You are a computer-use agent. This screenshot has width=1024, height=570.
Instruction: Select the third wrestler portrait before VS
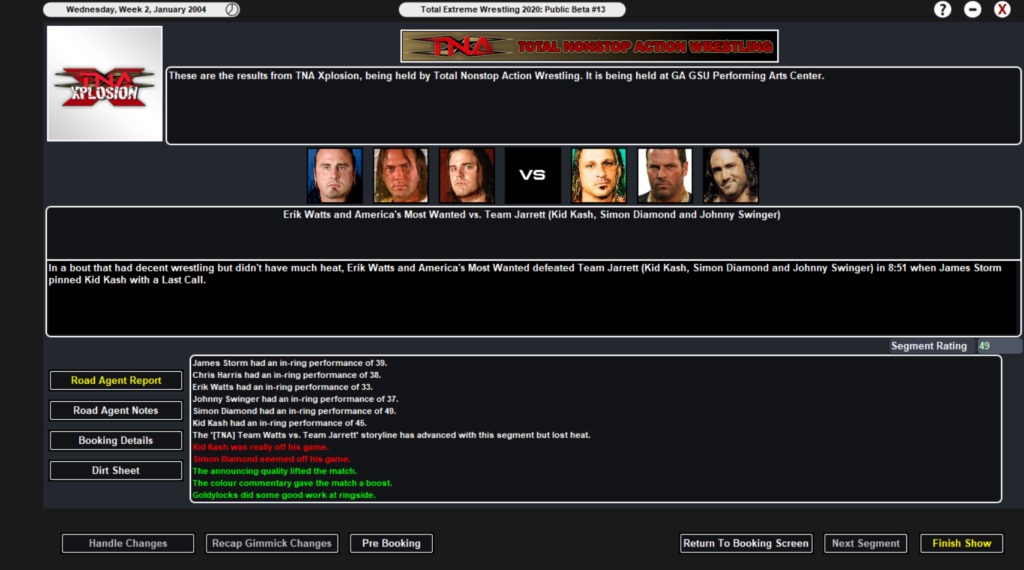point(467,175)
